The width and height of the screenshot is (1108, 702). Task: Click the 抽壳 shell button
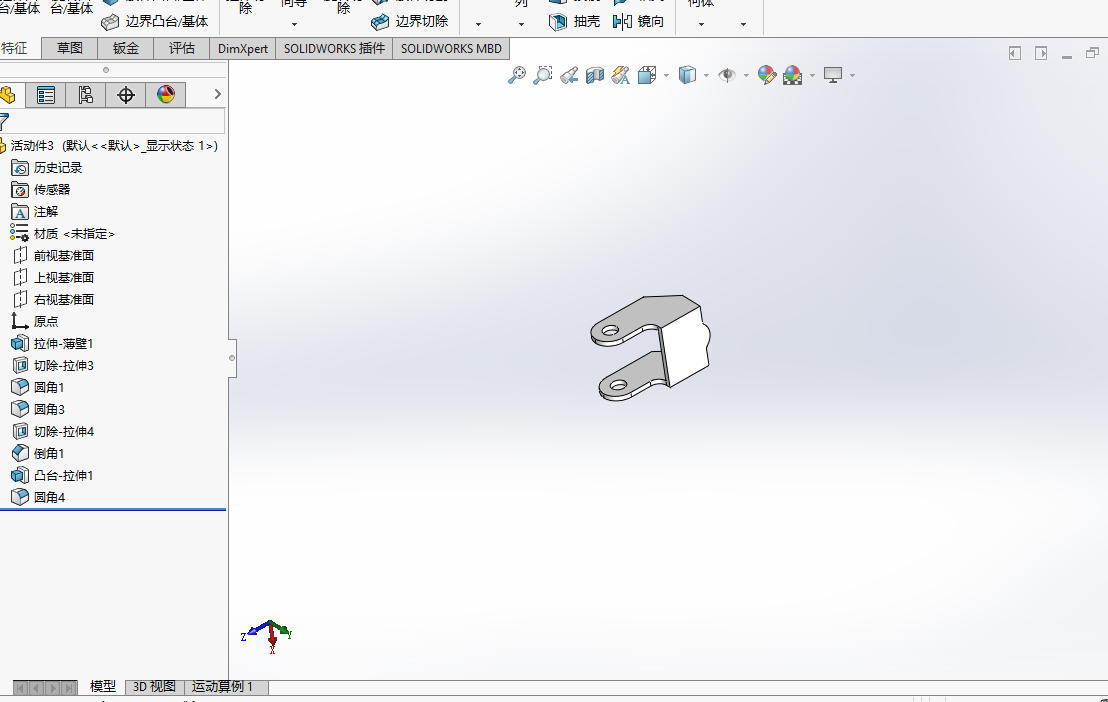pyautogui.click(x=574, y=22)
